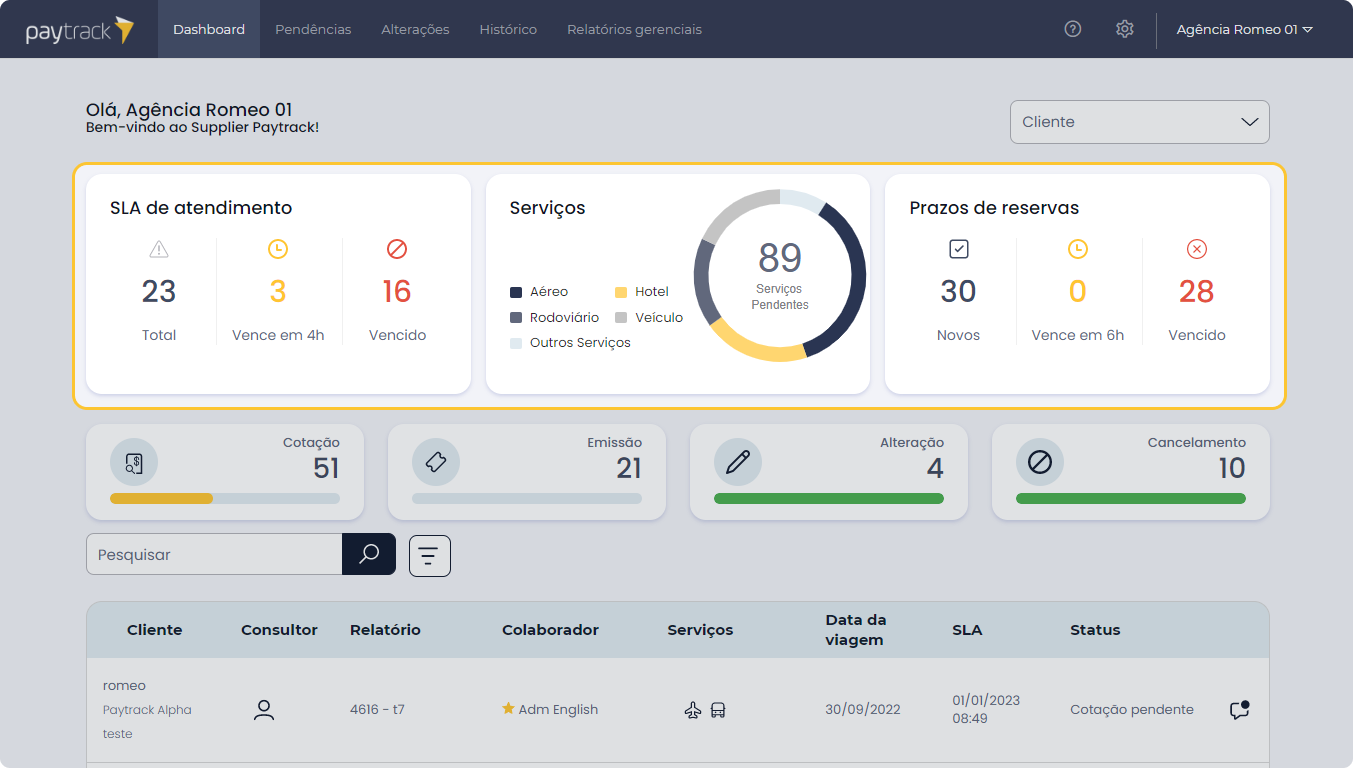The height and width of the screenshot is (768, 1353).
Task: Click the Cancelamento green progress bar
Action: coord(1131,498)
